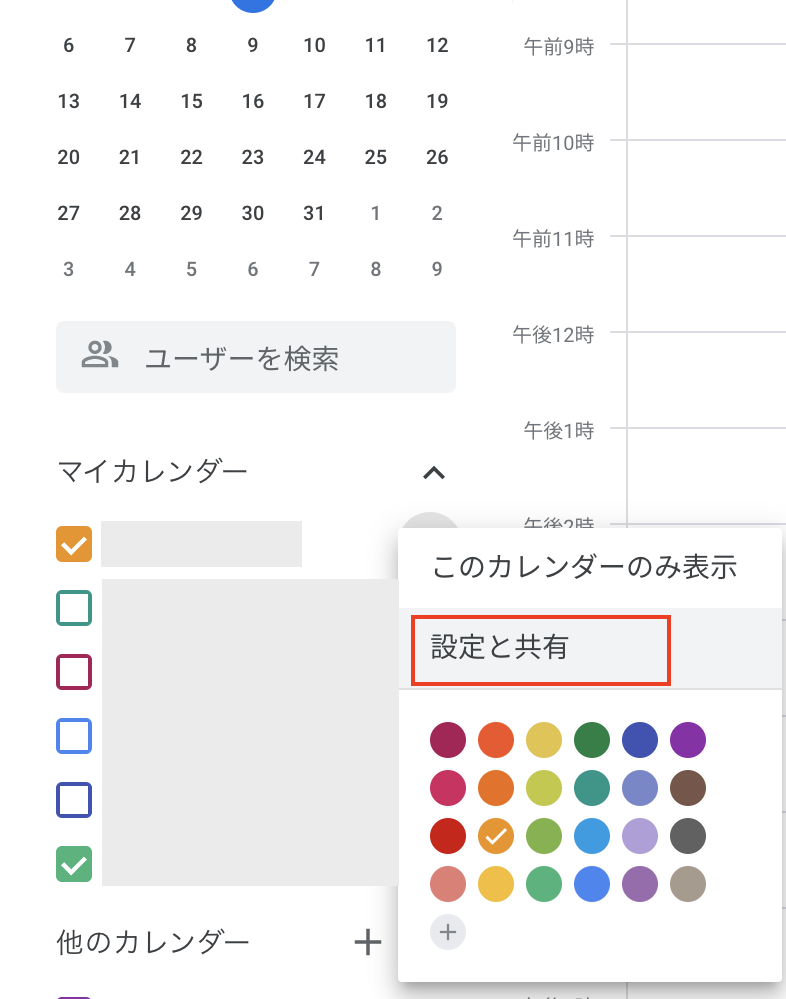
Task: Toggle the light blue calendar checkbox
Action: click(x=74, y=736)
